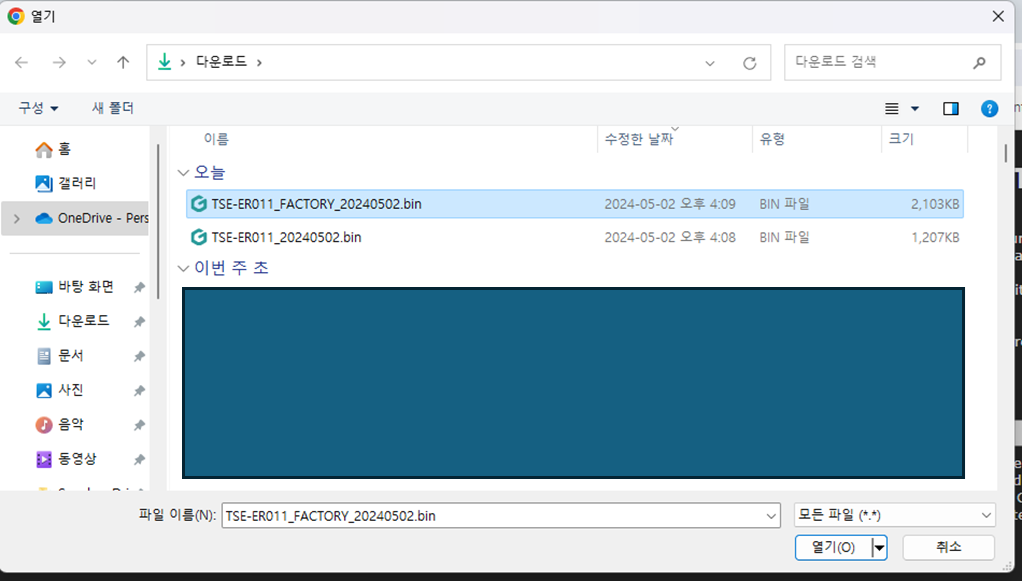Click pin icon next to 바탕 화면

139,288
